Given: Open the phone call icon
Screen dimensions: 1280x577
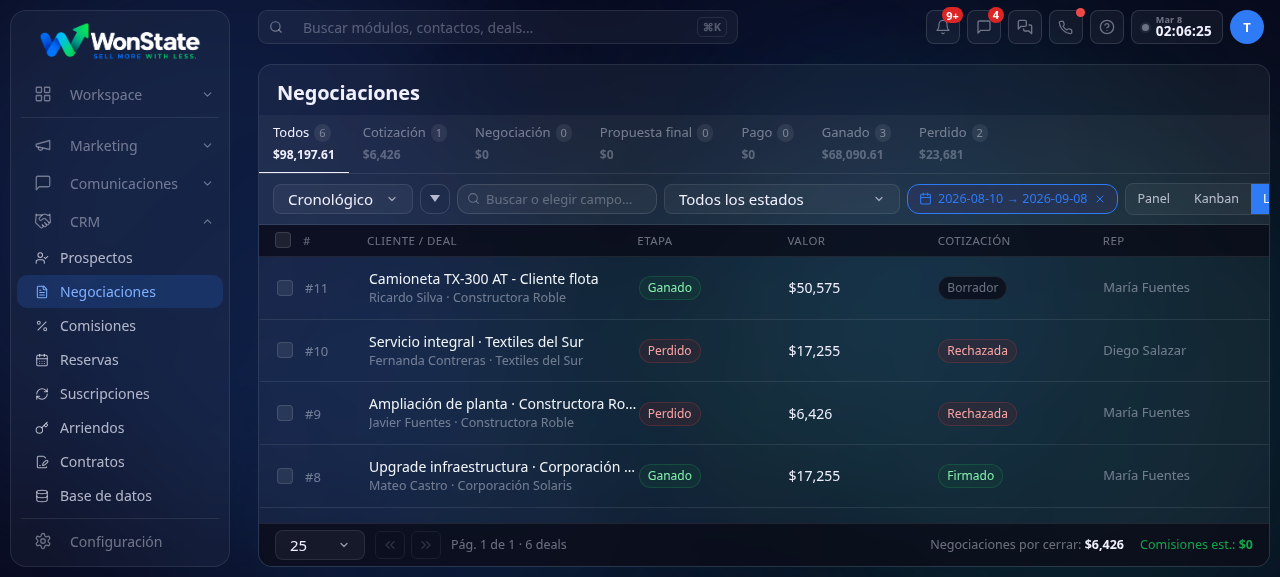Looking at the screenshot, I should click(x=1066, y=27).
